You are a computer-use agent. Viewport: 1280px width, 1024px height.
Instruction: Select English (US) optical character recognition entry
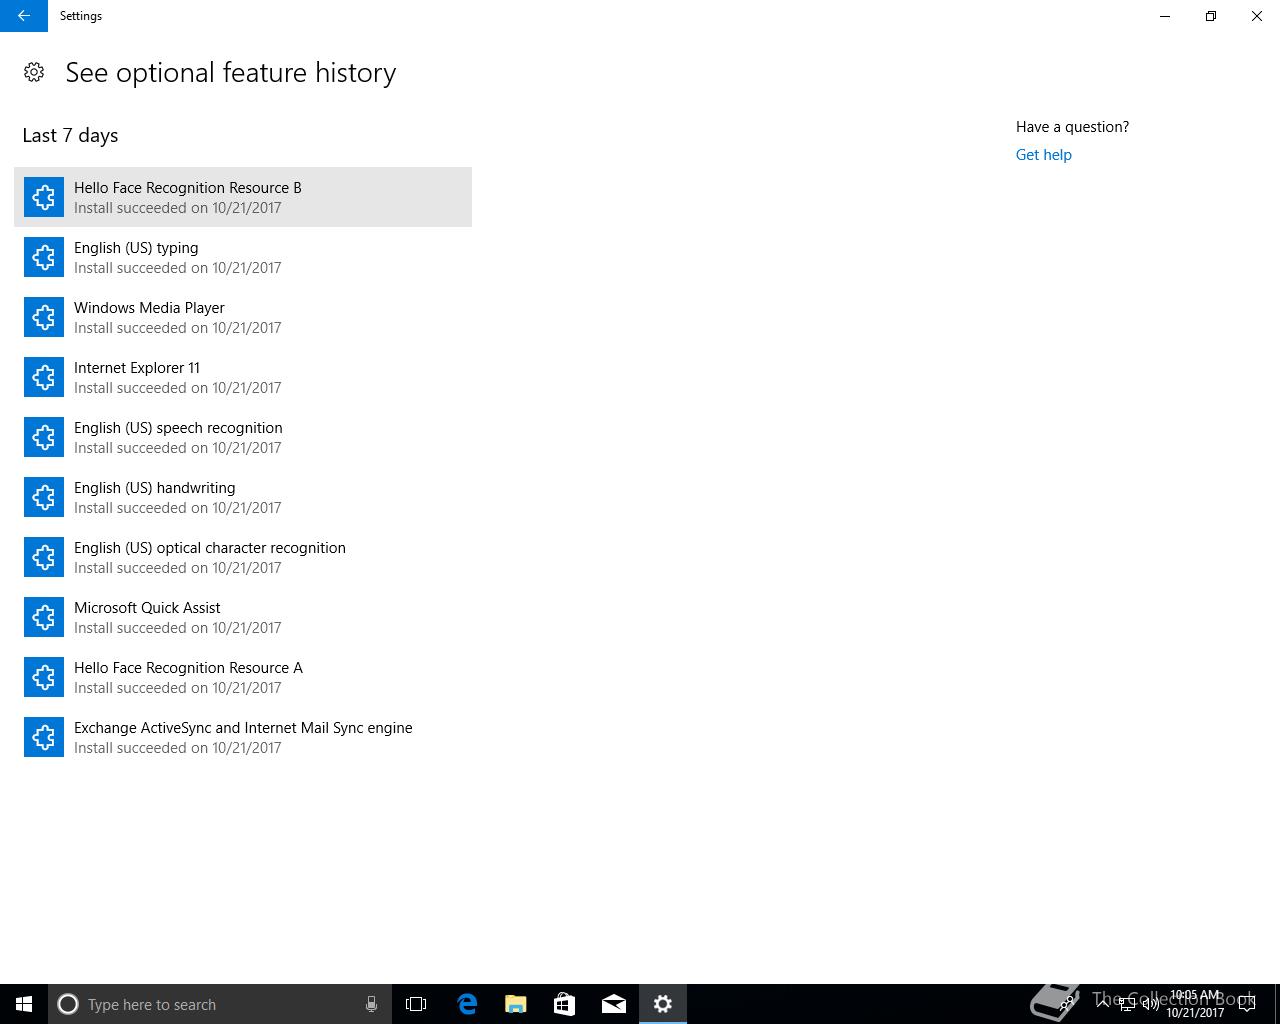[243, 557]
